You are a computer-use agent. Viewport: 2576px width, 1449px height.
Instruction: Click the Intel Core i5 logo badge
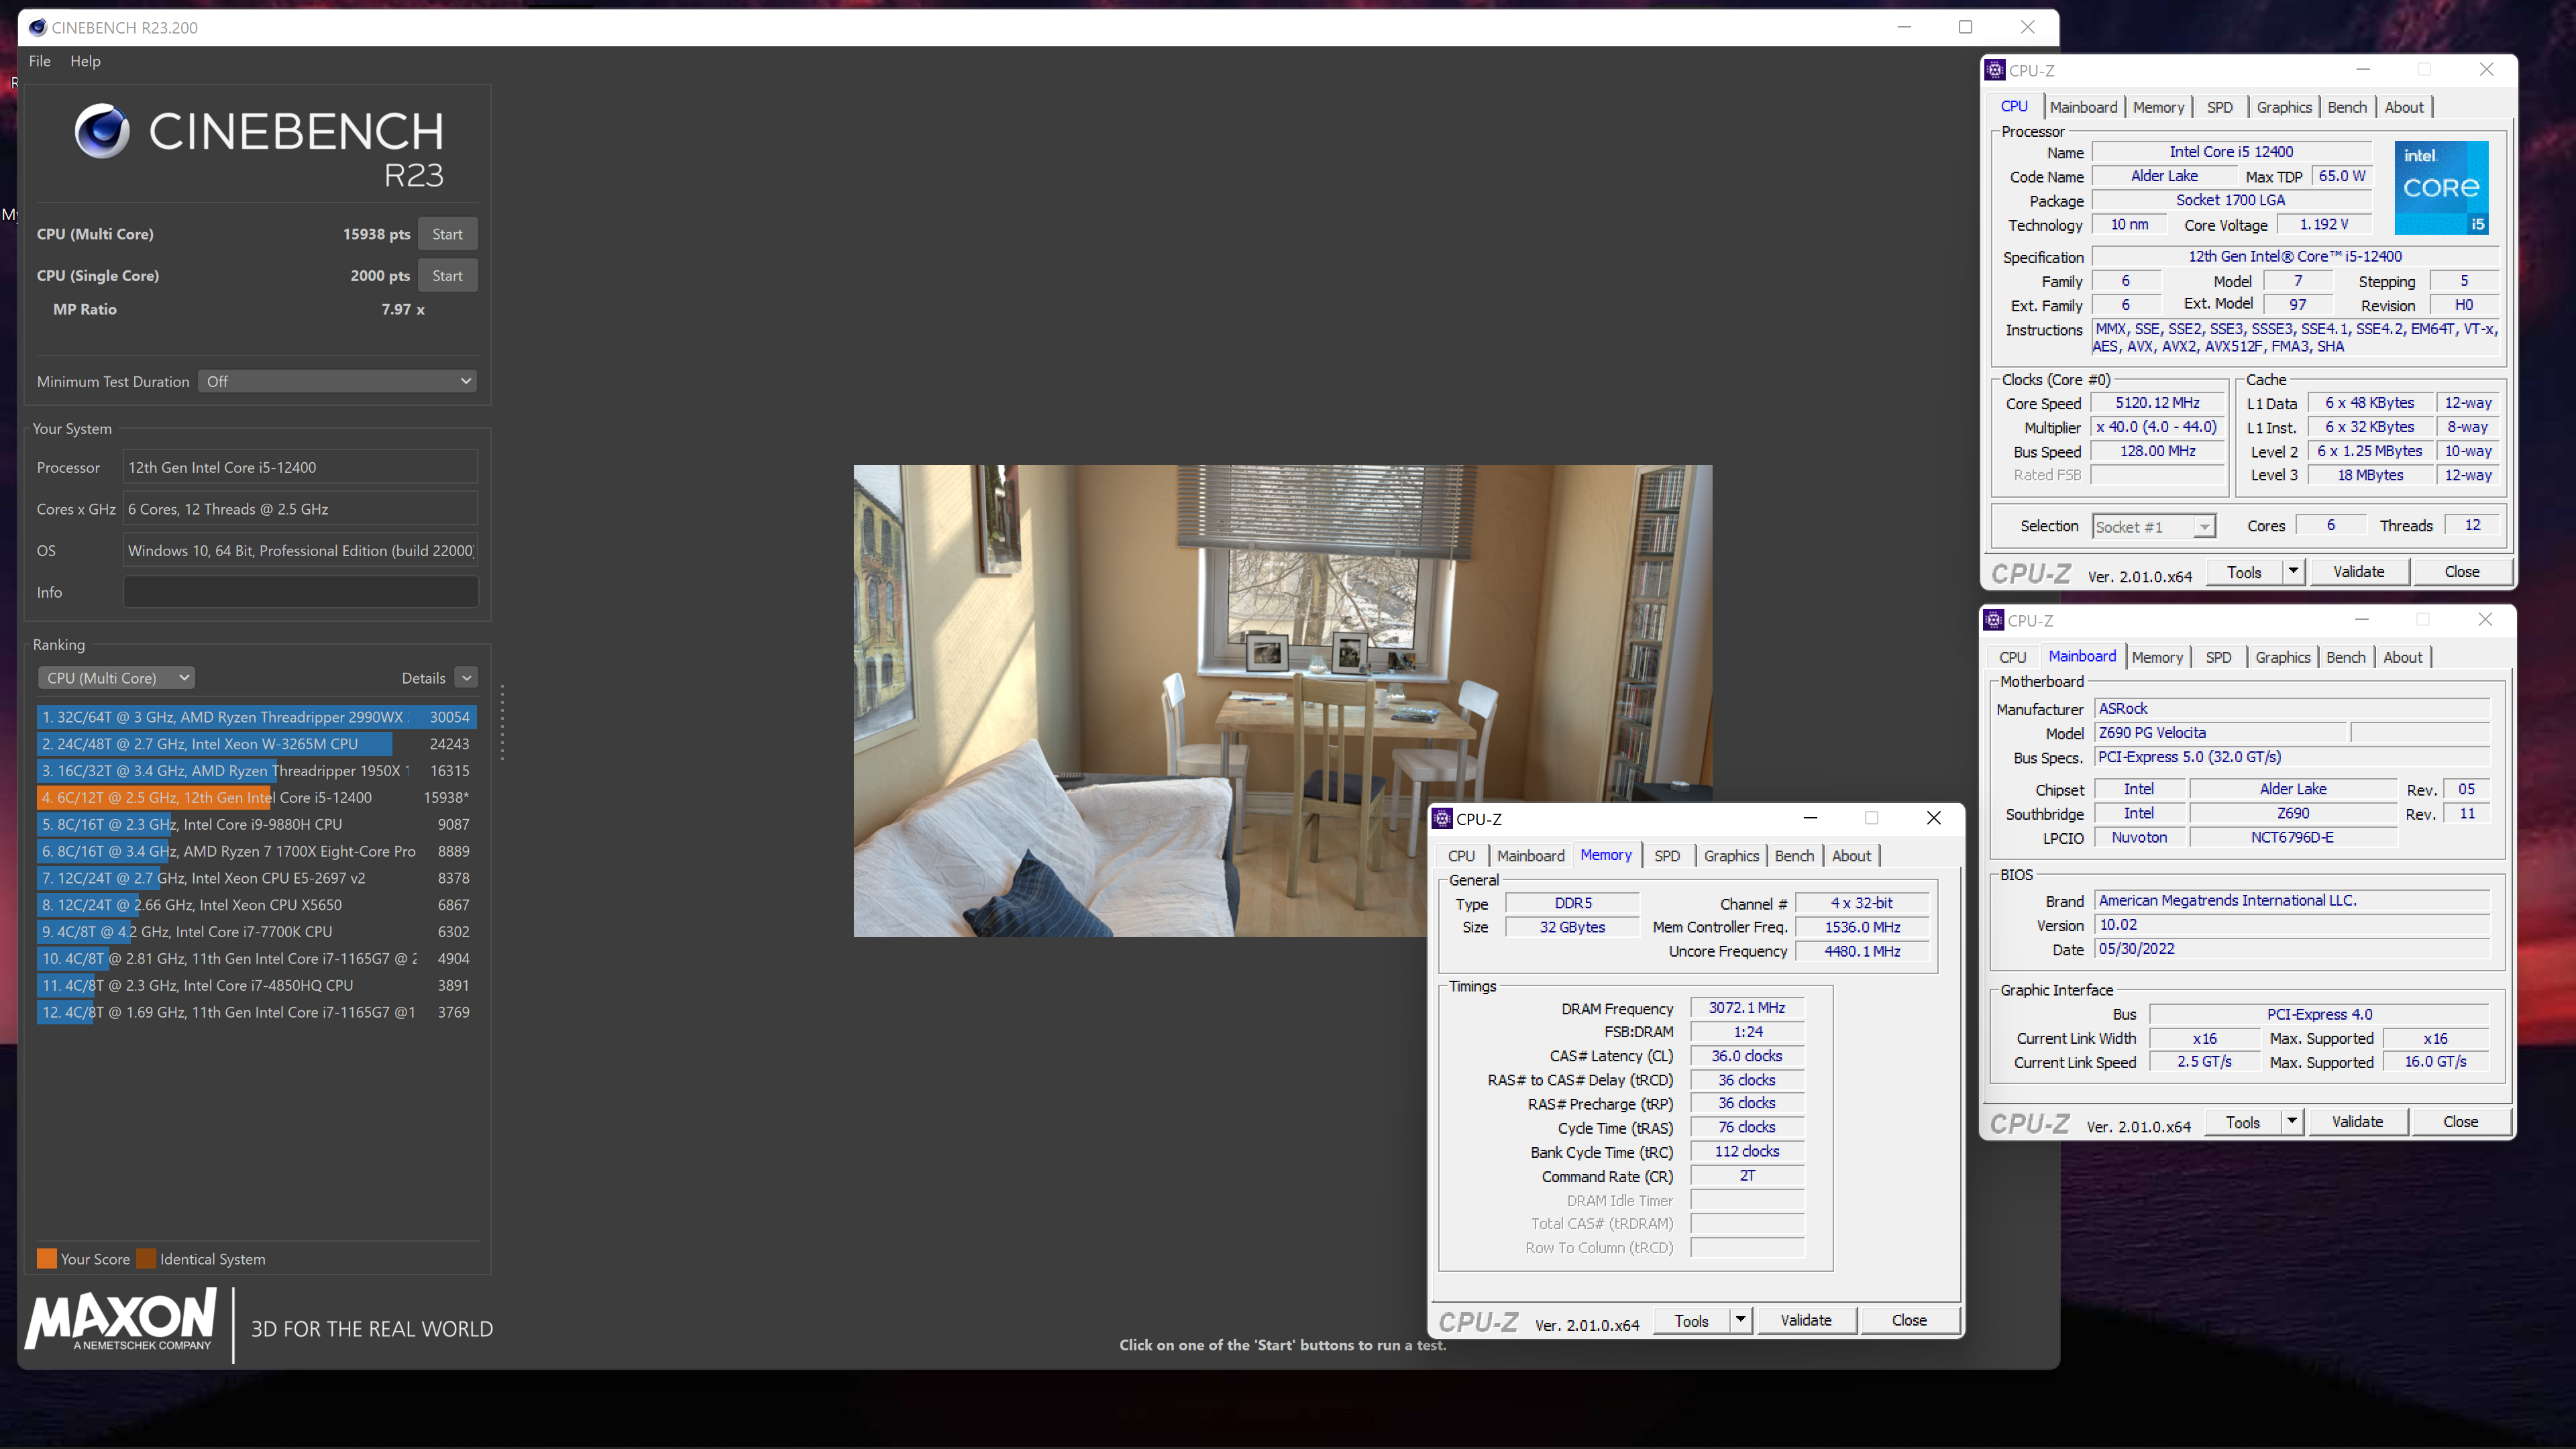click(2441, 187)
